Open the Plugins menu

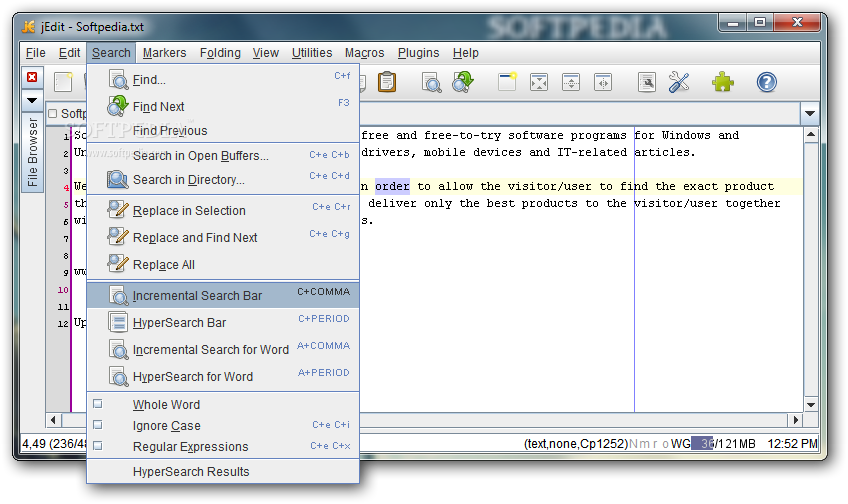tap(419, 53)
